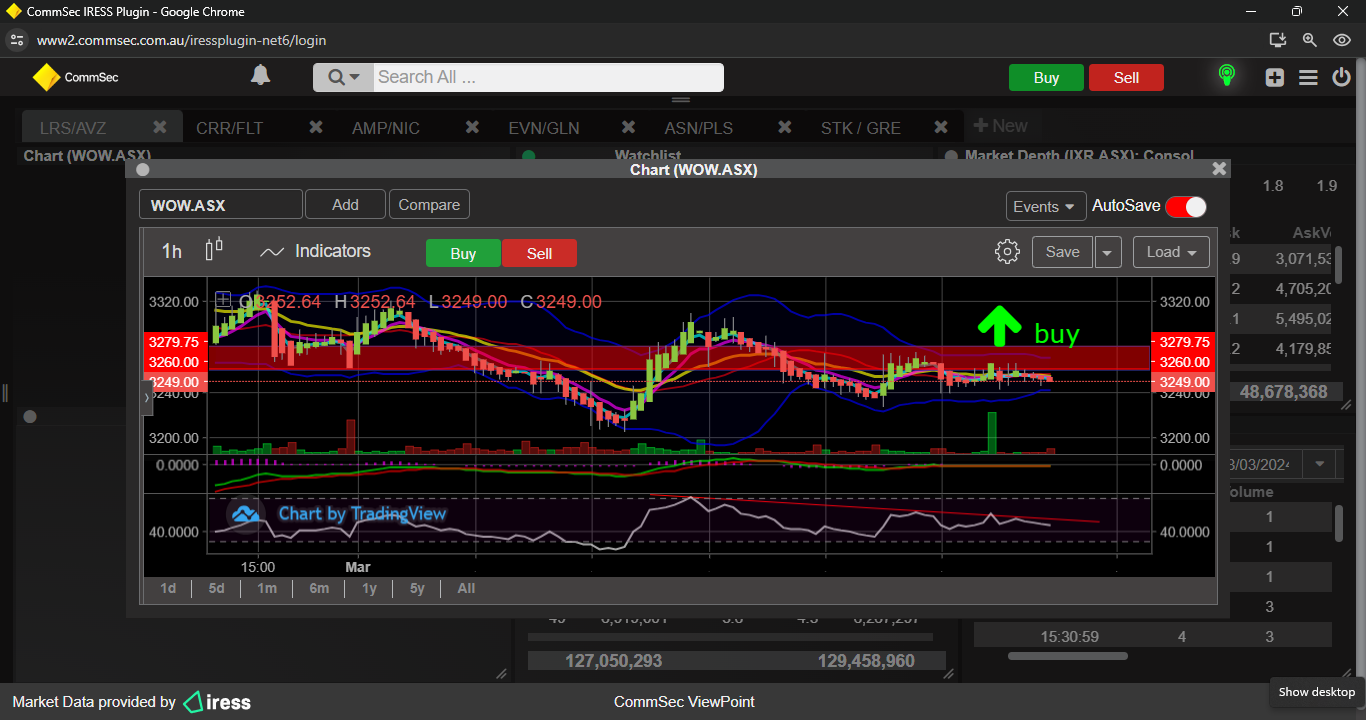
Task: Close the STK / GRE tab
Action: 941,127
